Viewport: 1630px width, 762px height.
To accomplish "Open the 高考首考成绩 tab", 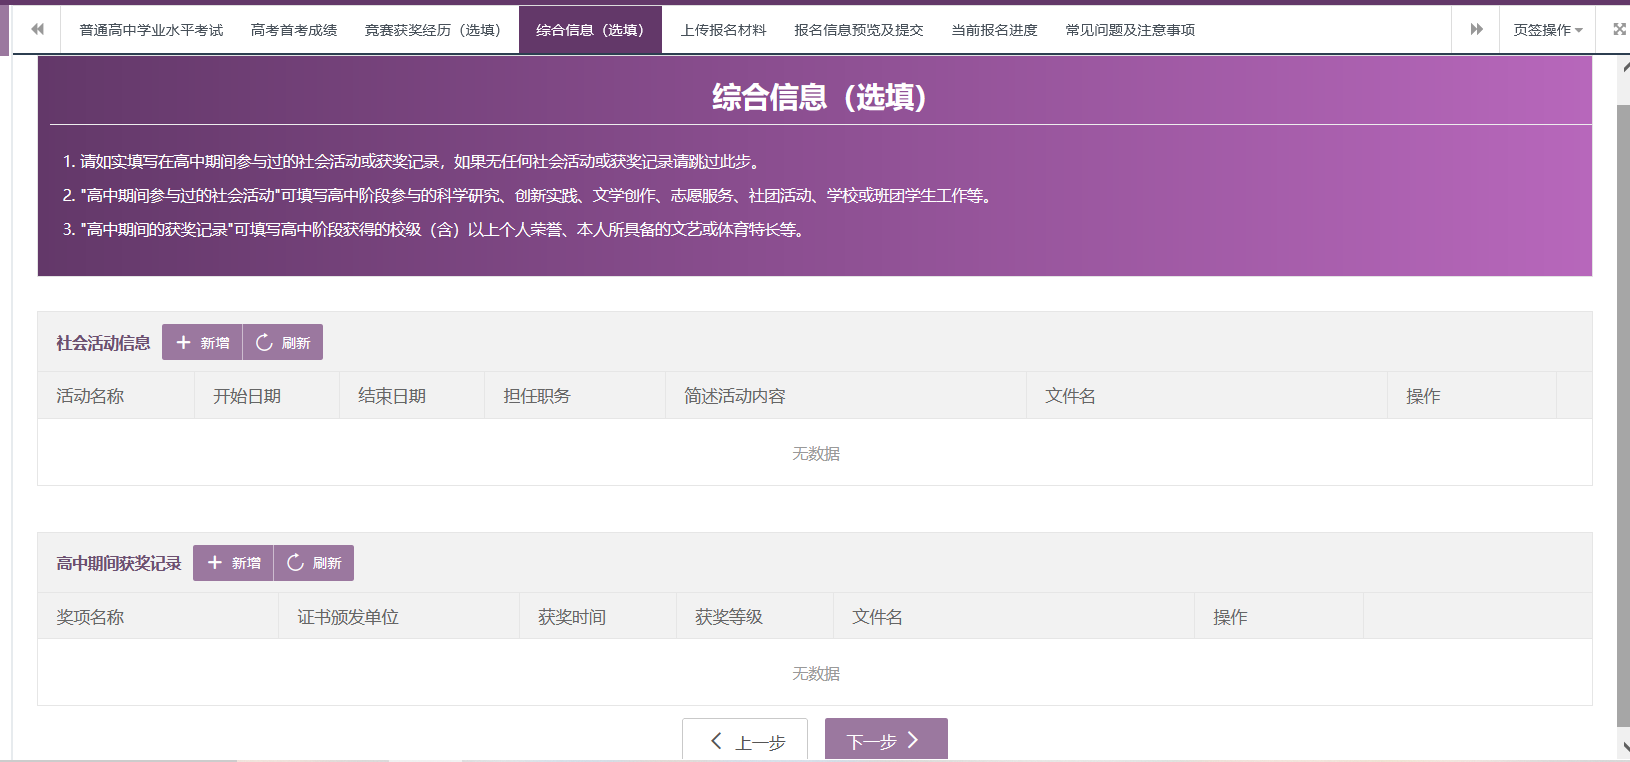I will tap(294, 30).
